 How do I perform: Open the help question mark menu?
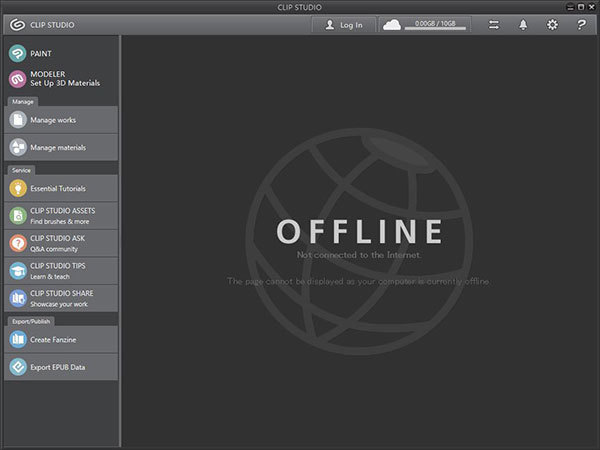click(x=581, y=24)
